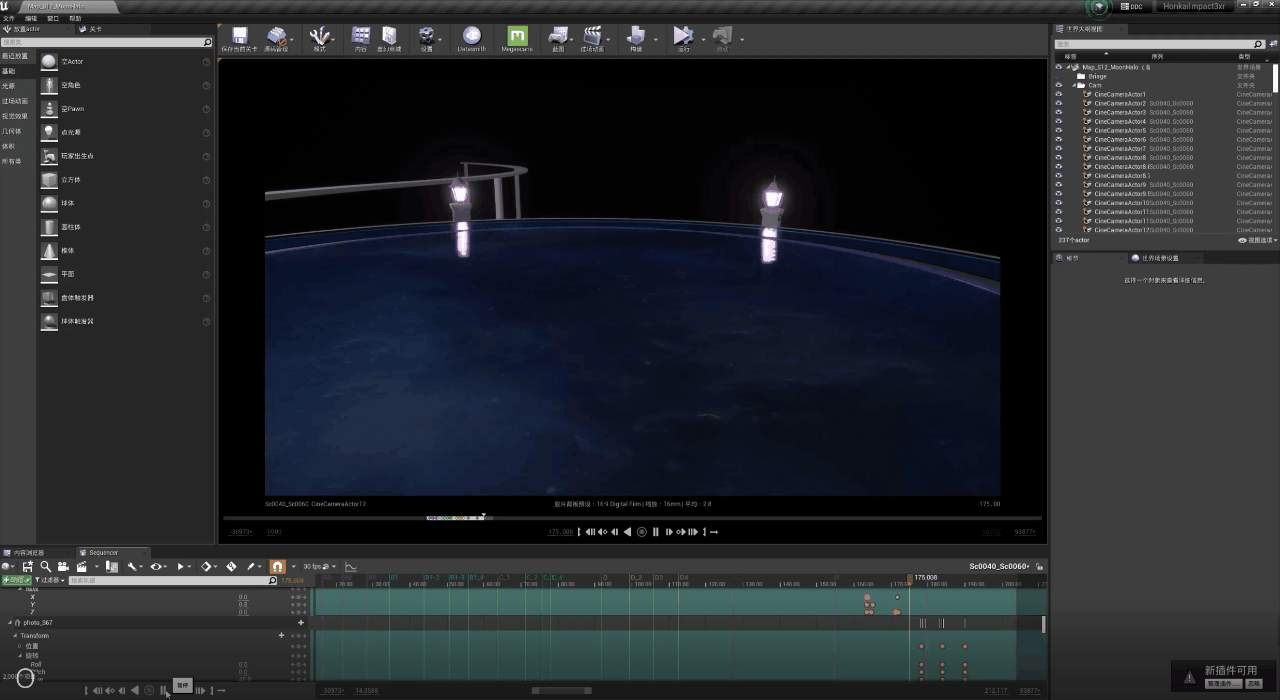
Task: Toggle visibility of CineCameraActor7
Action: coord(1059,148)
